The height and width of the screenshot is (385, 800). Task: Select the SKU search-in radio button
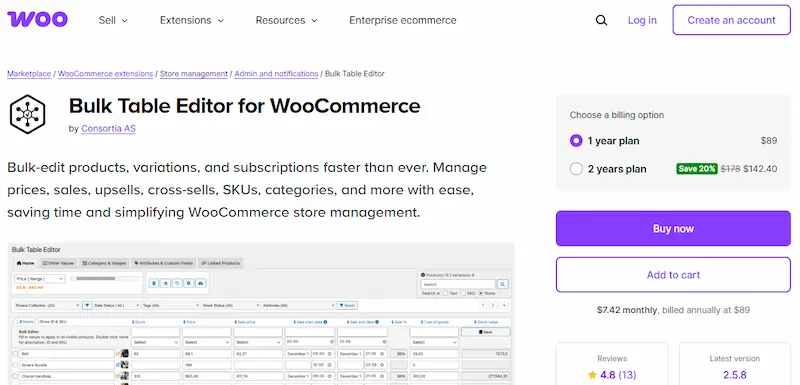point(463,293)
